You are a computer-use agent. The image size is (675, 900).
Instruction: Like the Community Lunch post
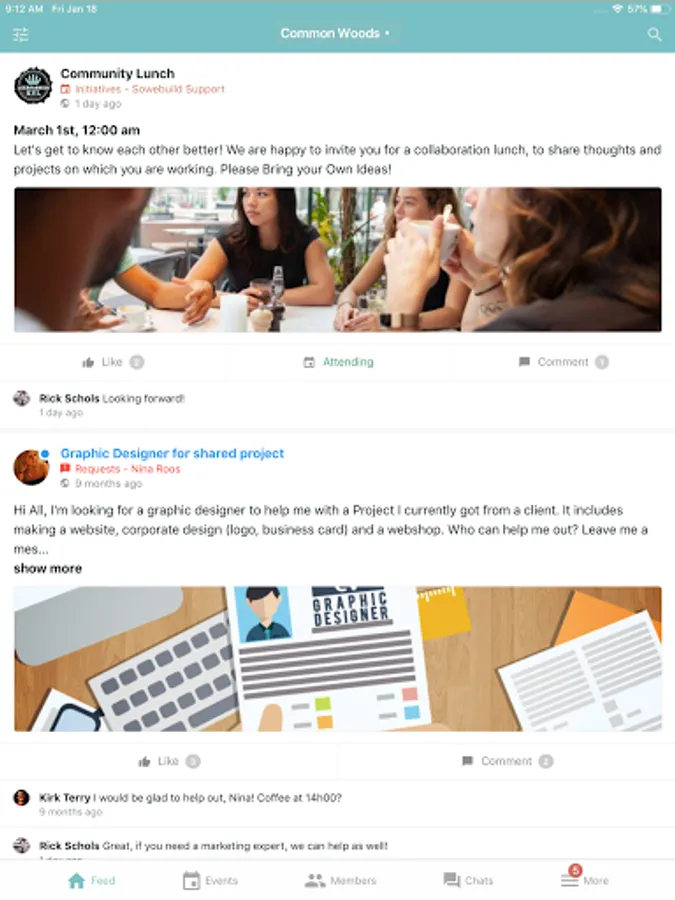tap(113, 362)
